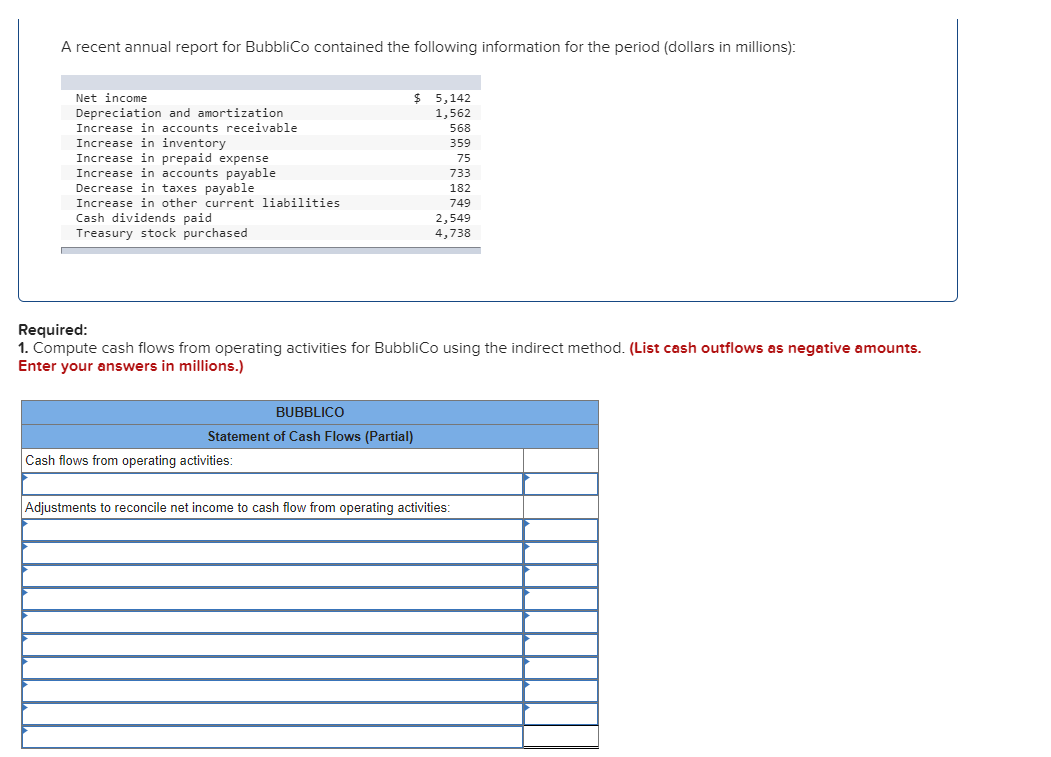Select the first adjustment row's amount field
This screenshot has height=757, width=1051.
pos(560,530)
